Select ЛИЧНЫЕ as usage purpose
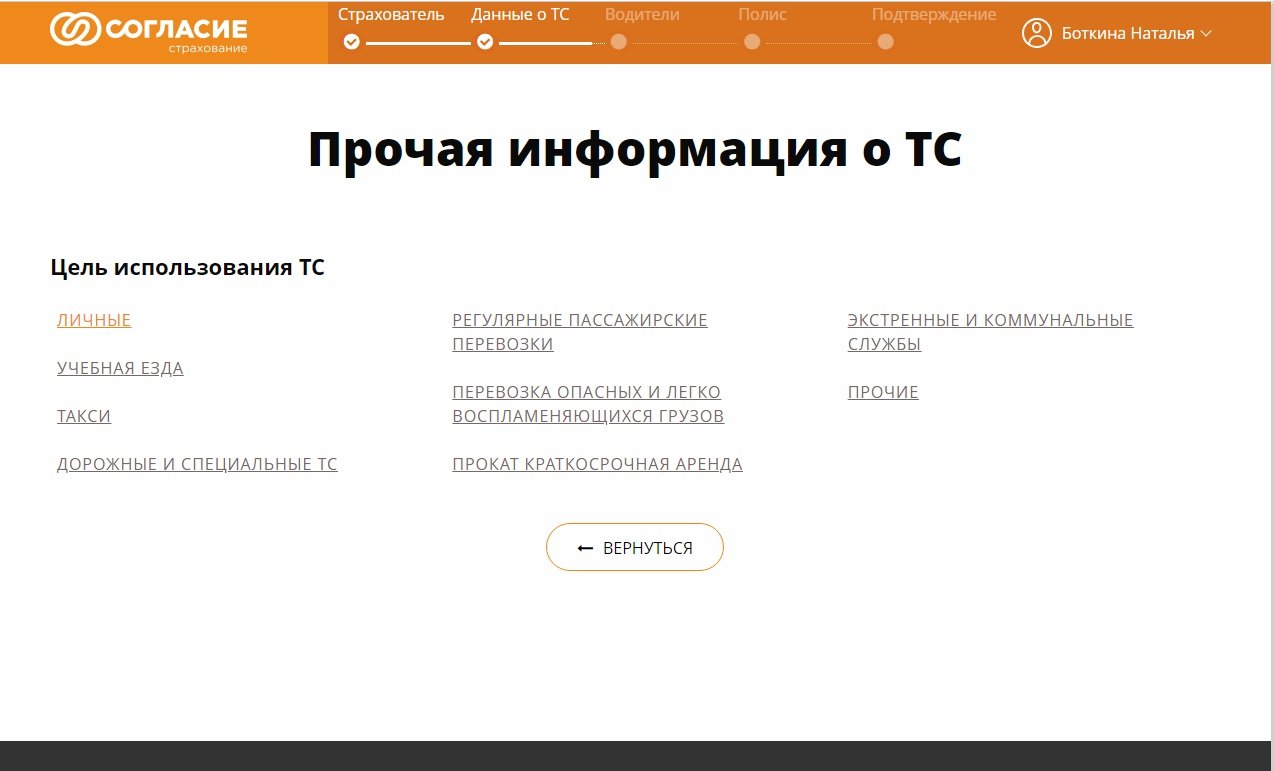This screenshot has width=1274, height=771. point(94,321)
